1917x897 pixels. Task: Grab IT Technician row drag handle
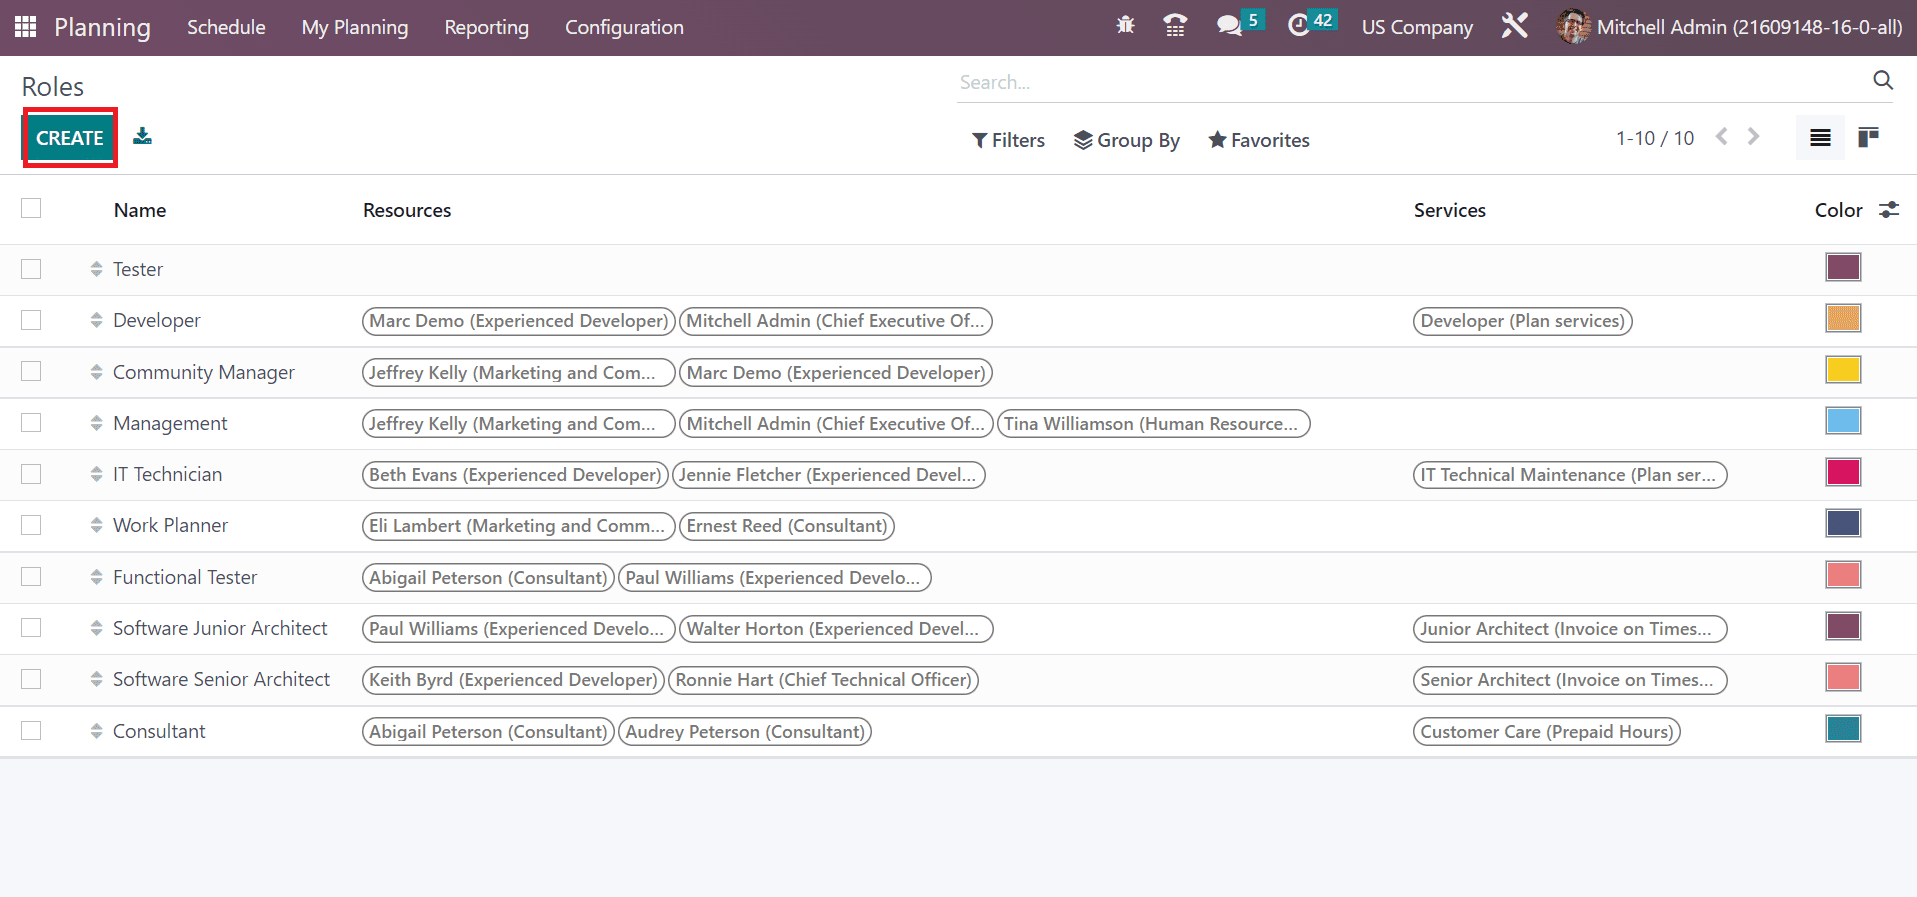click(96, 474)
